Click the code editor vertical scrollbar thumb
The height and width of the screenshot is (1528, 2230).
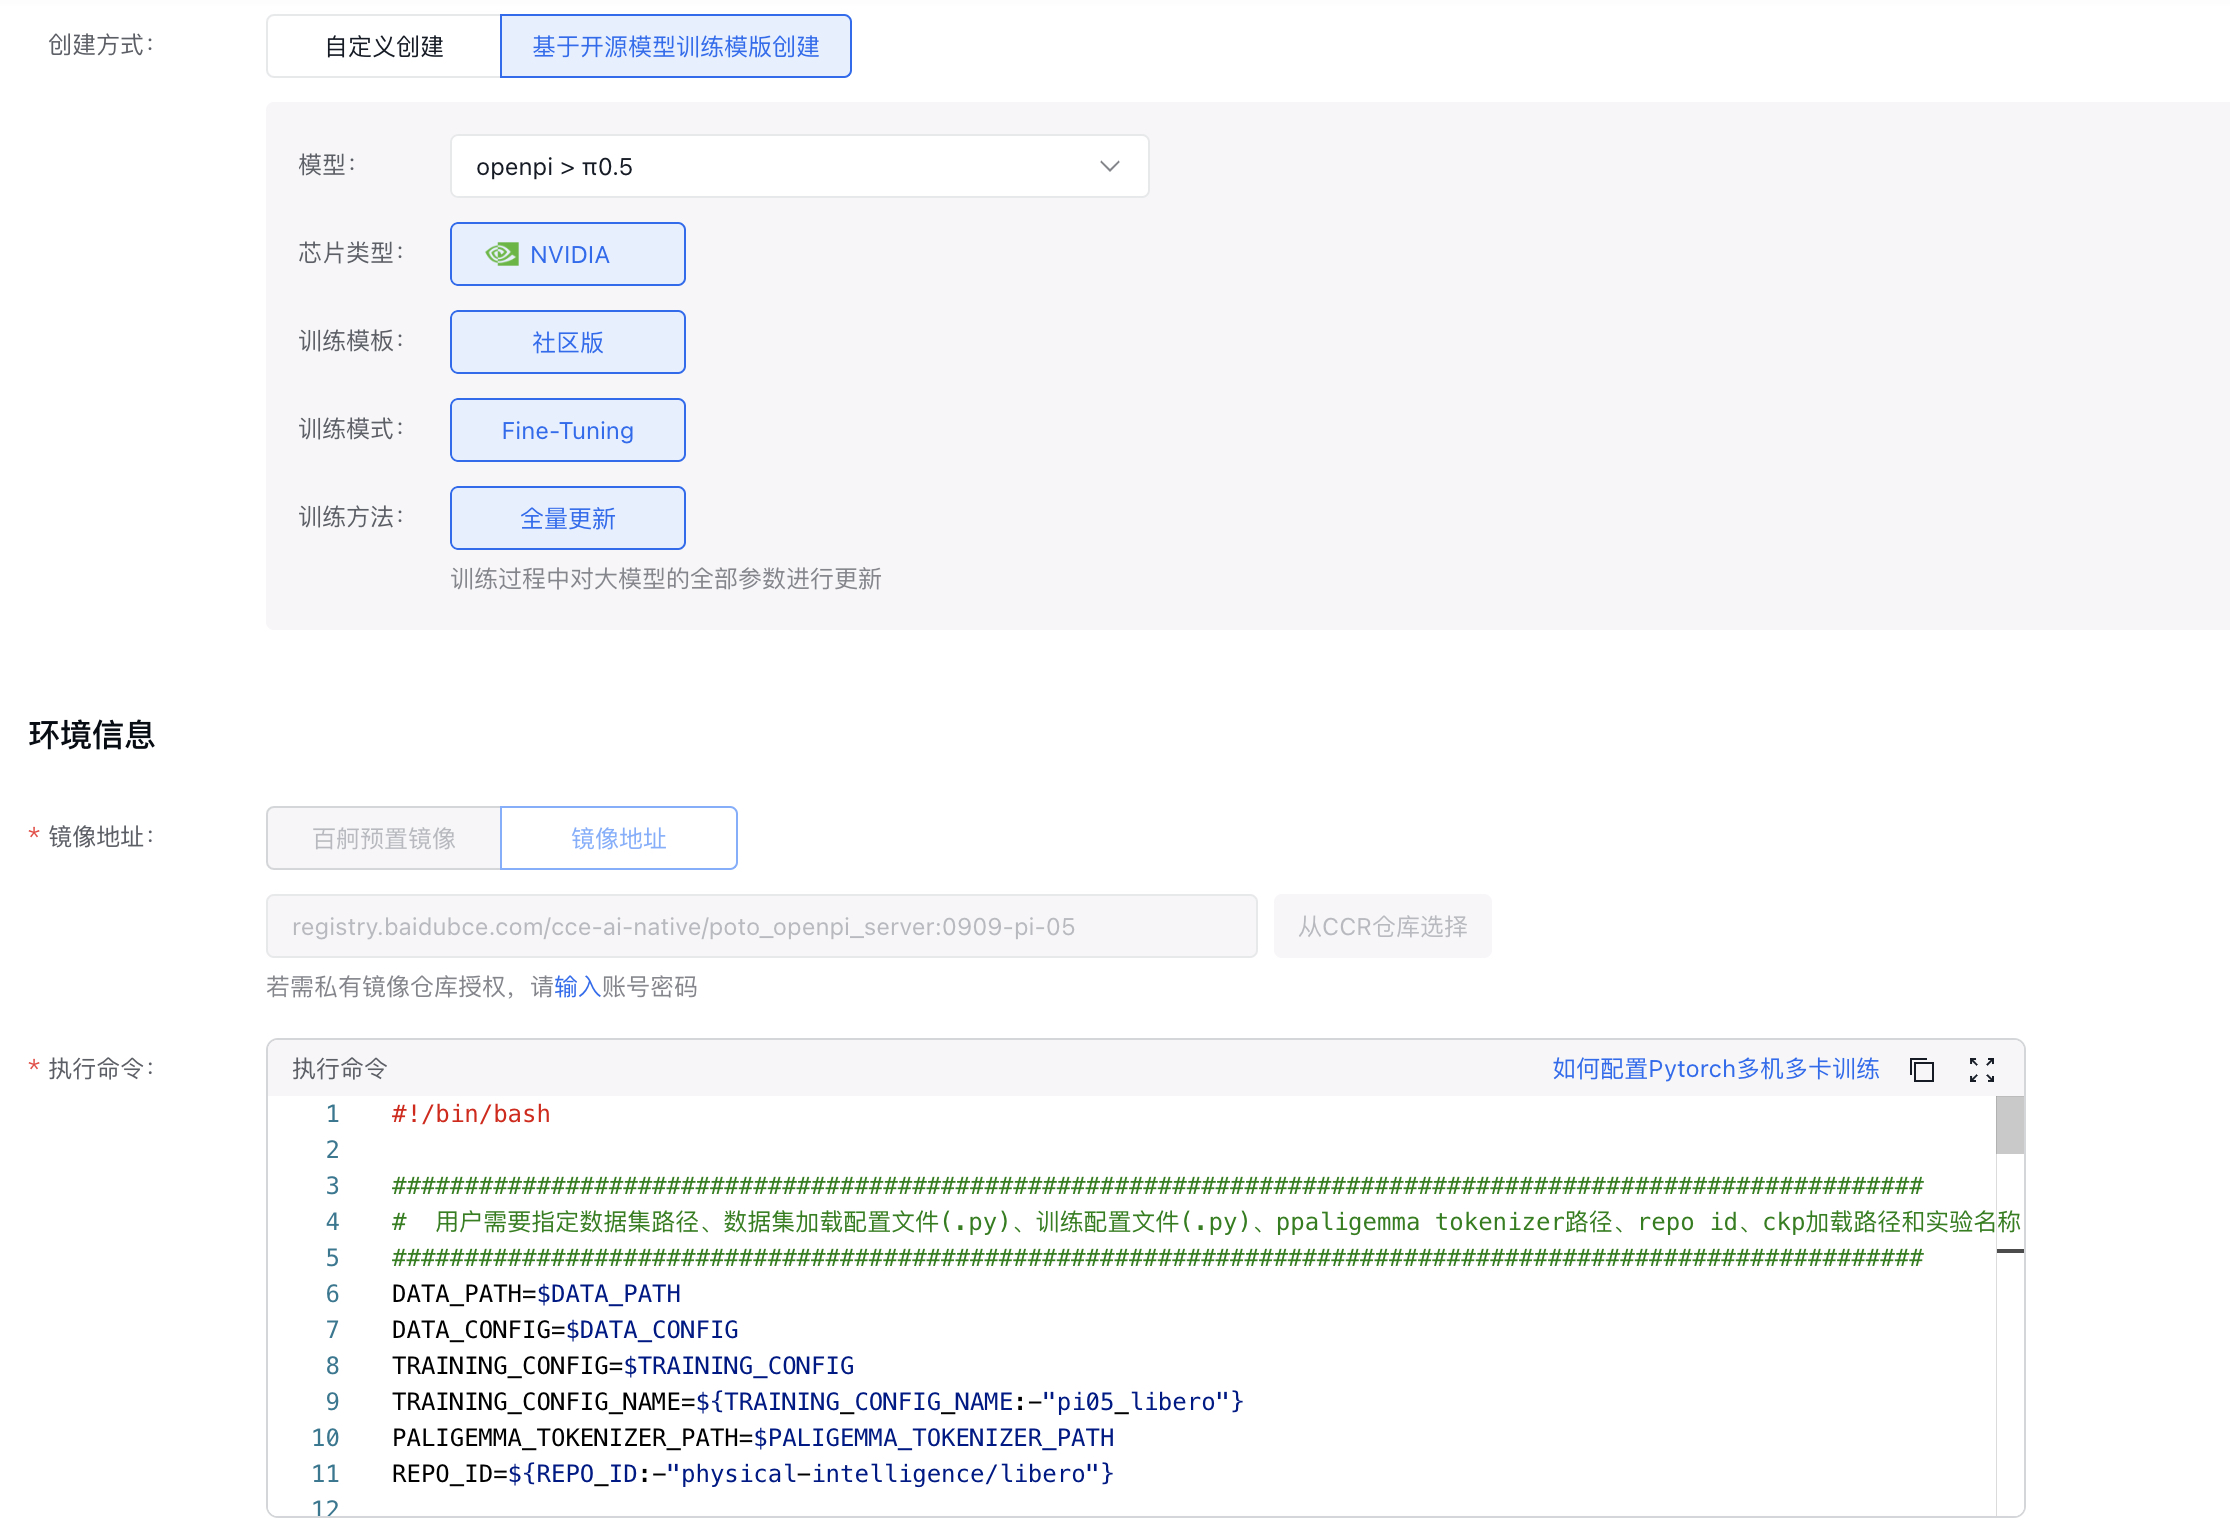(x=2009, y=1125)
